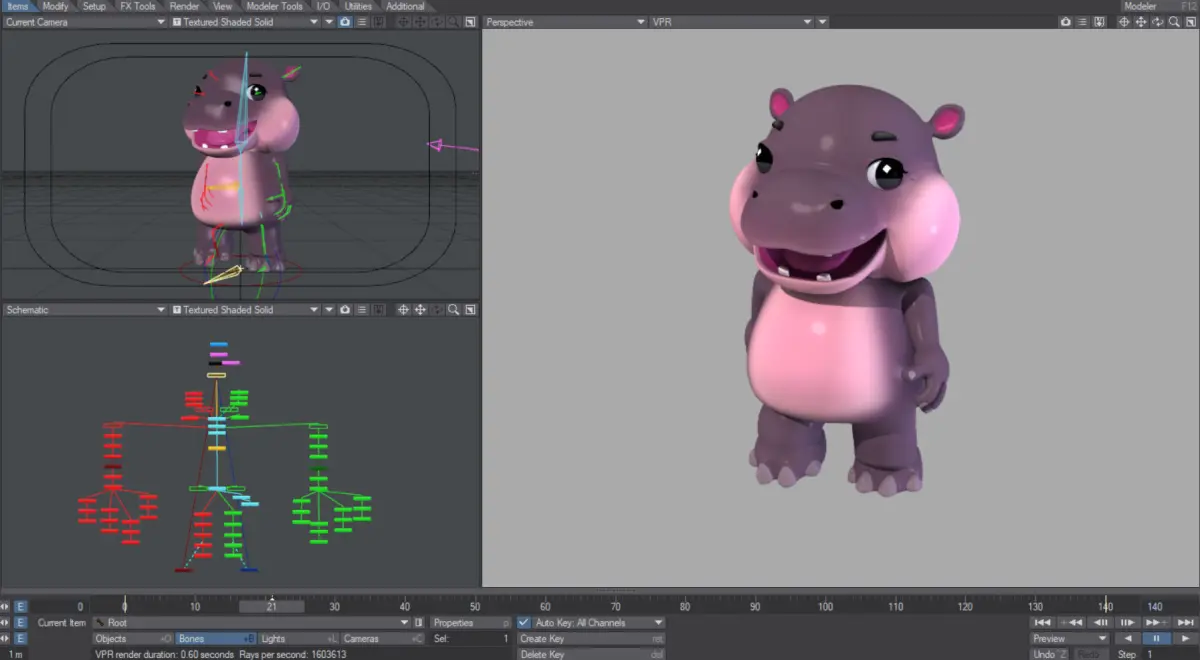This screenshot has height=660, width=1200.
Task: Click the zoom magnifier in Perspective viewport
Action: coord(1174,22)
